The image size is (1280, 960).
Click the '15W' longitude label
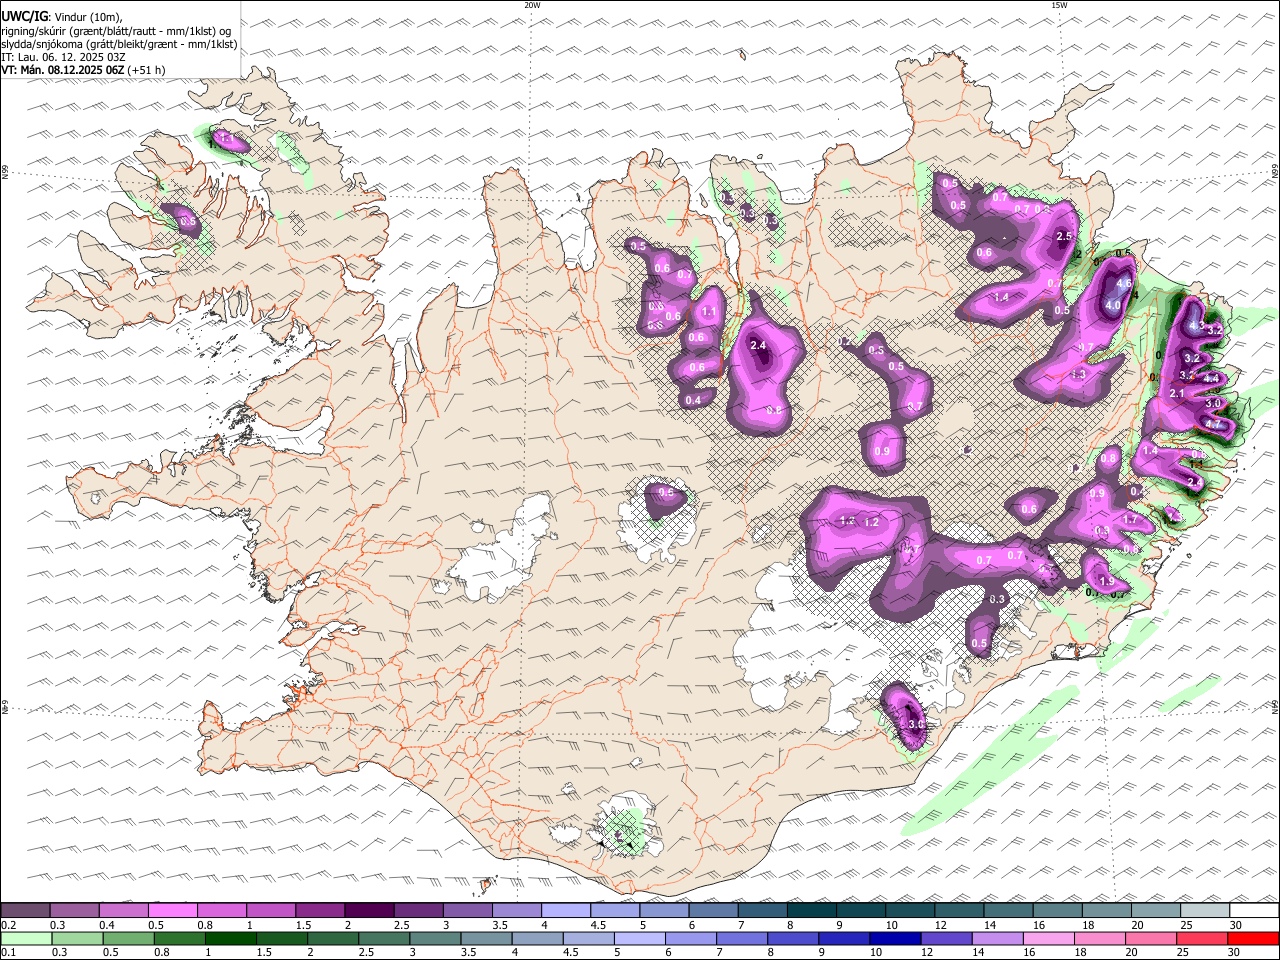(1059, 5)
